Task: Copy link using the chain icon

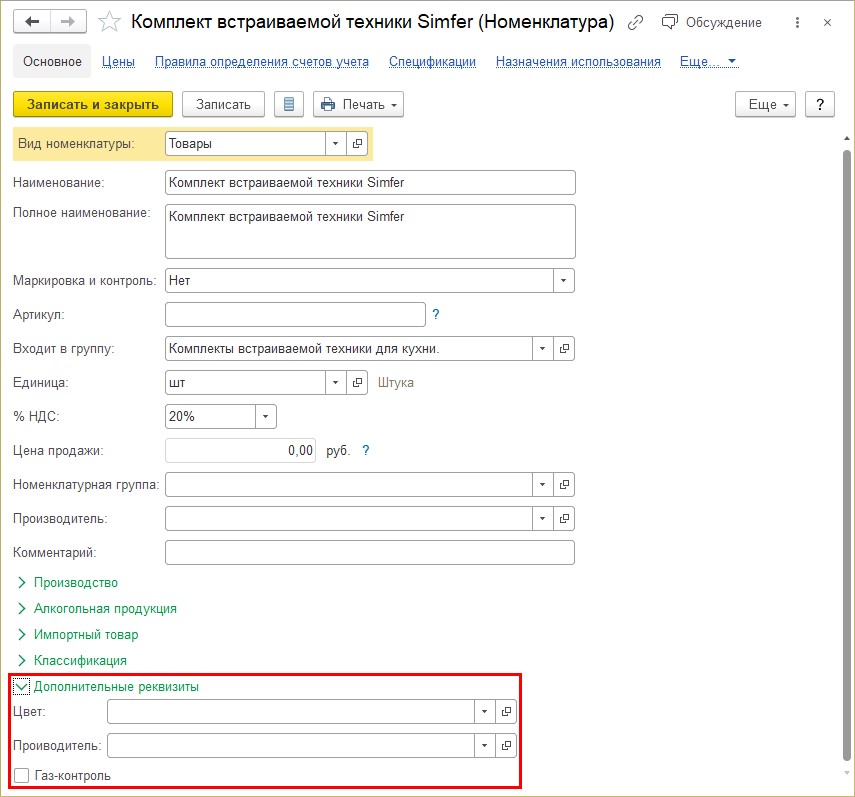Action: tap(636, 22)
